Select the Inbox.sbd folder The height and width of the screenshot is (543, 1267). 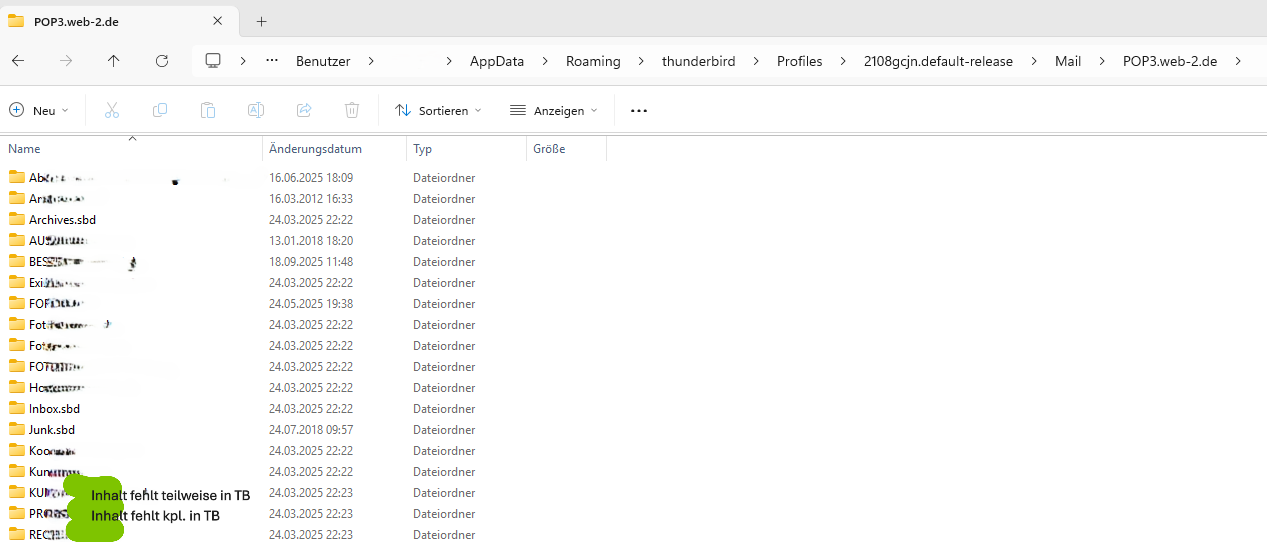pos(54,409)
